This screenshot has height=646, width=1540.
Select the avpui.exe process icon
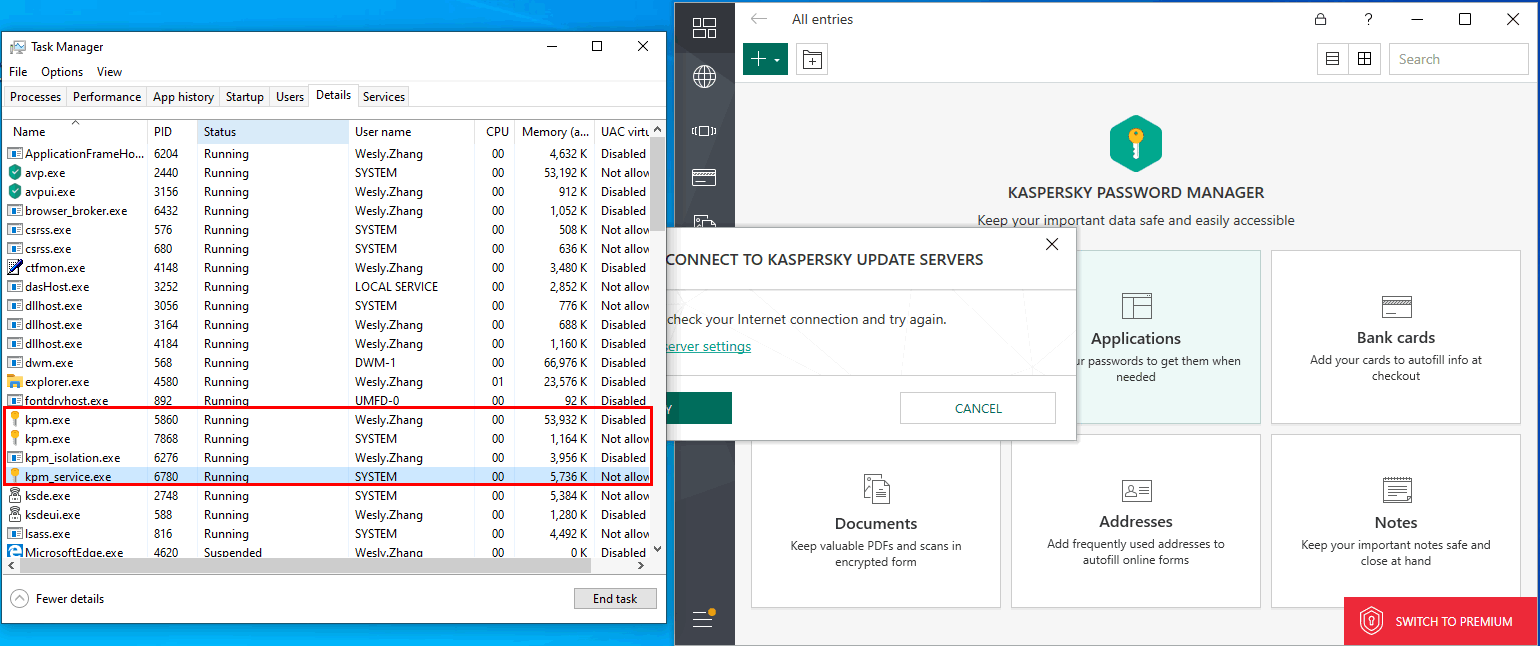[x=15, y=192]
